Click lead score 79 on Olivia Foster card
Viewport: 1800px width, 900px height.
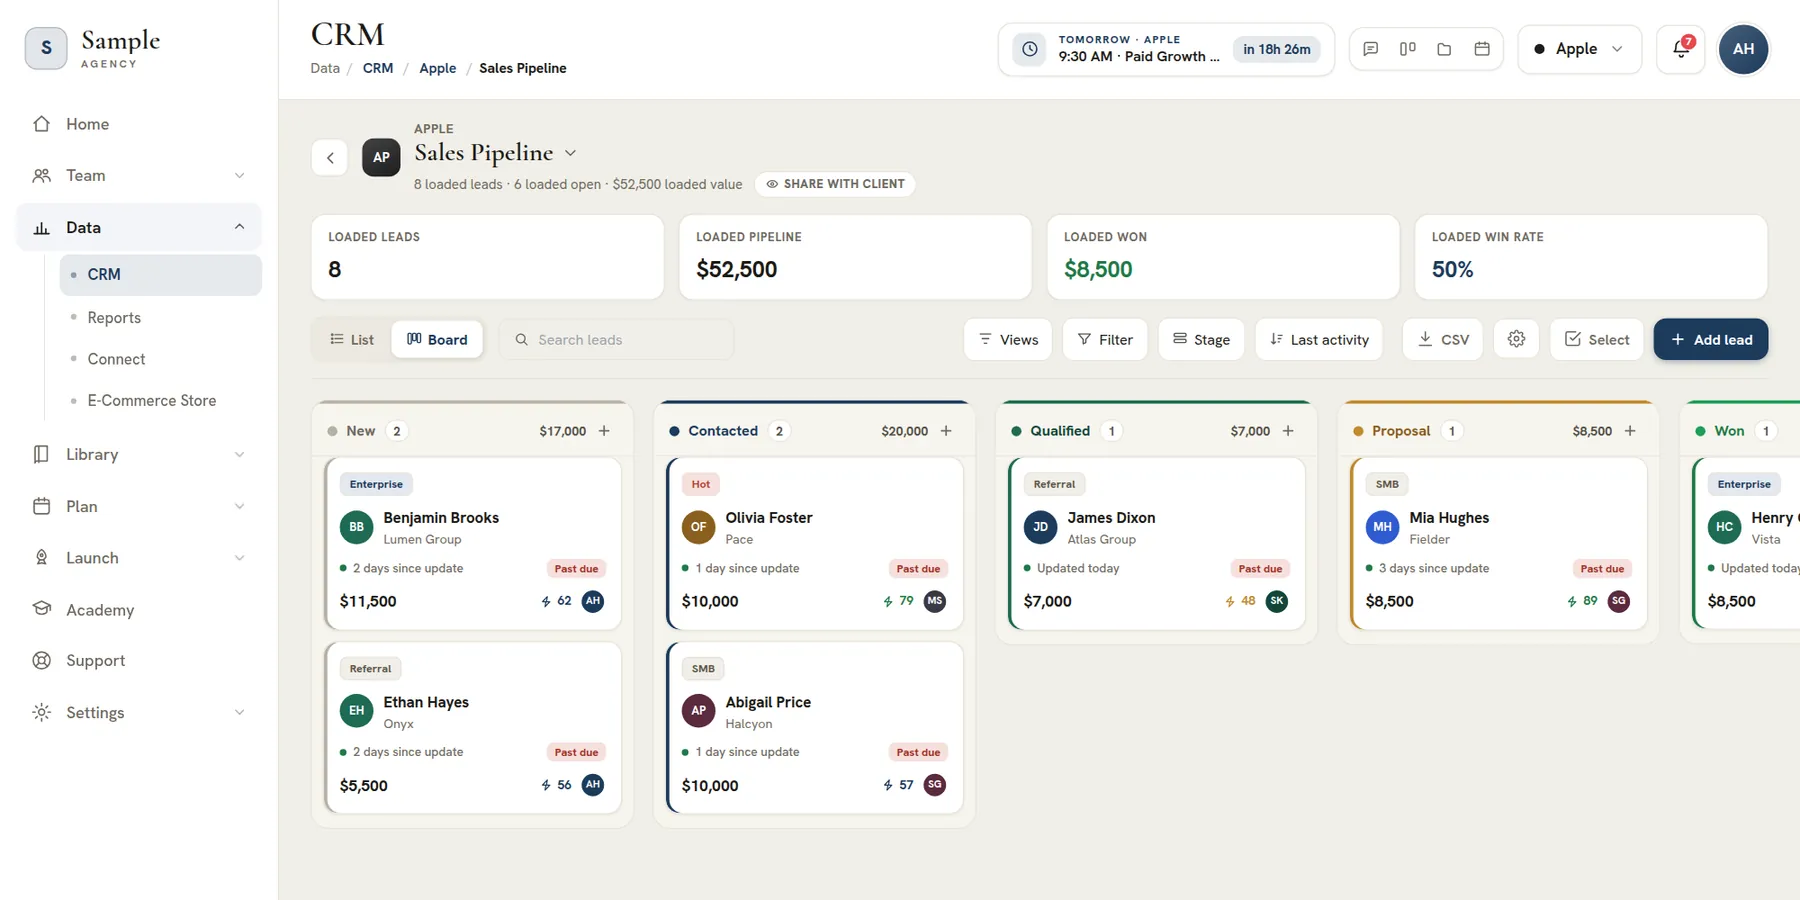pyautogui.click(x=898, y=601)
